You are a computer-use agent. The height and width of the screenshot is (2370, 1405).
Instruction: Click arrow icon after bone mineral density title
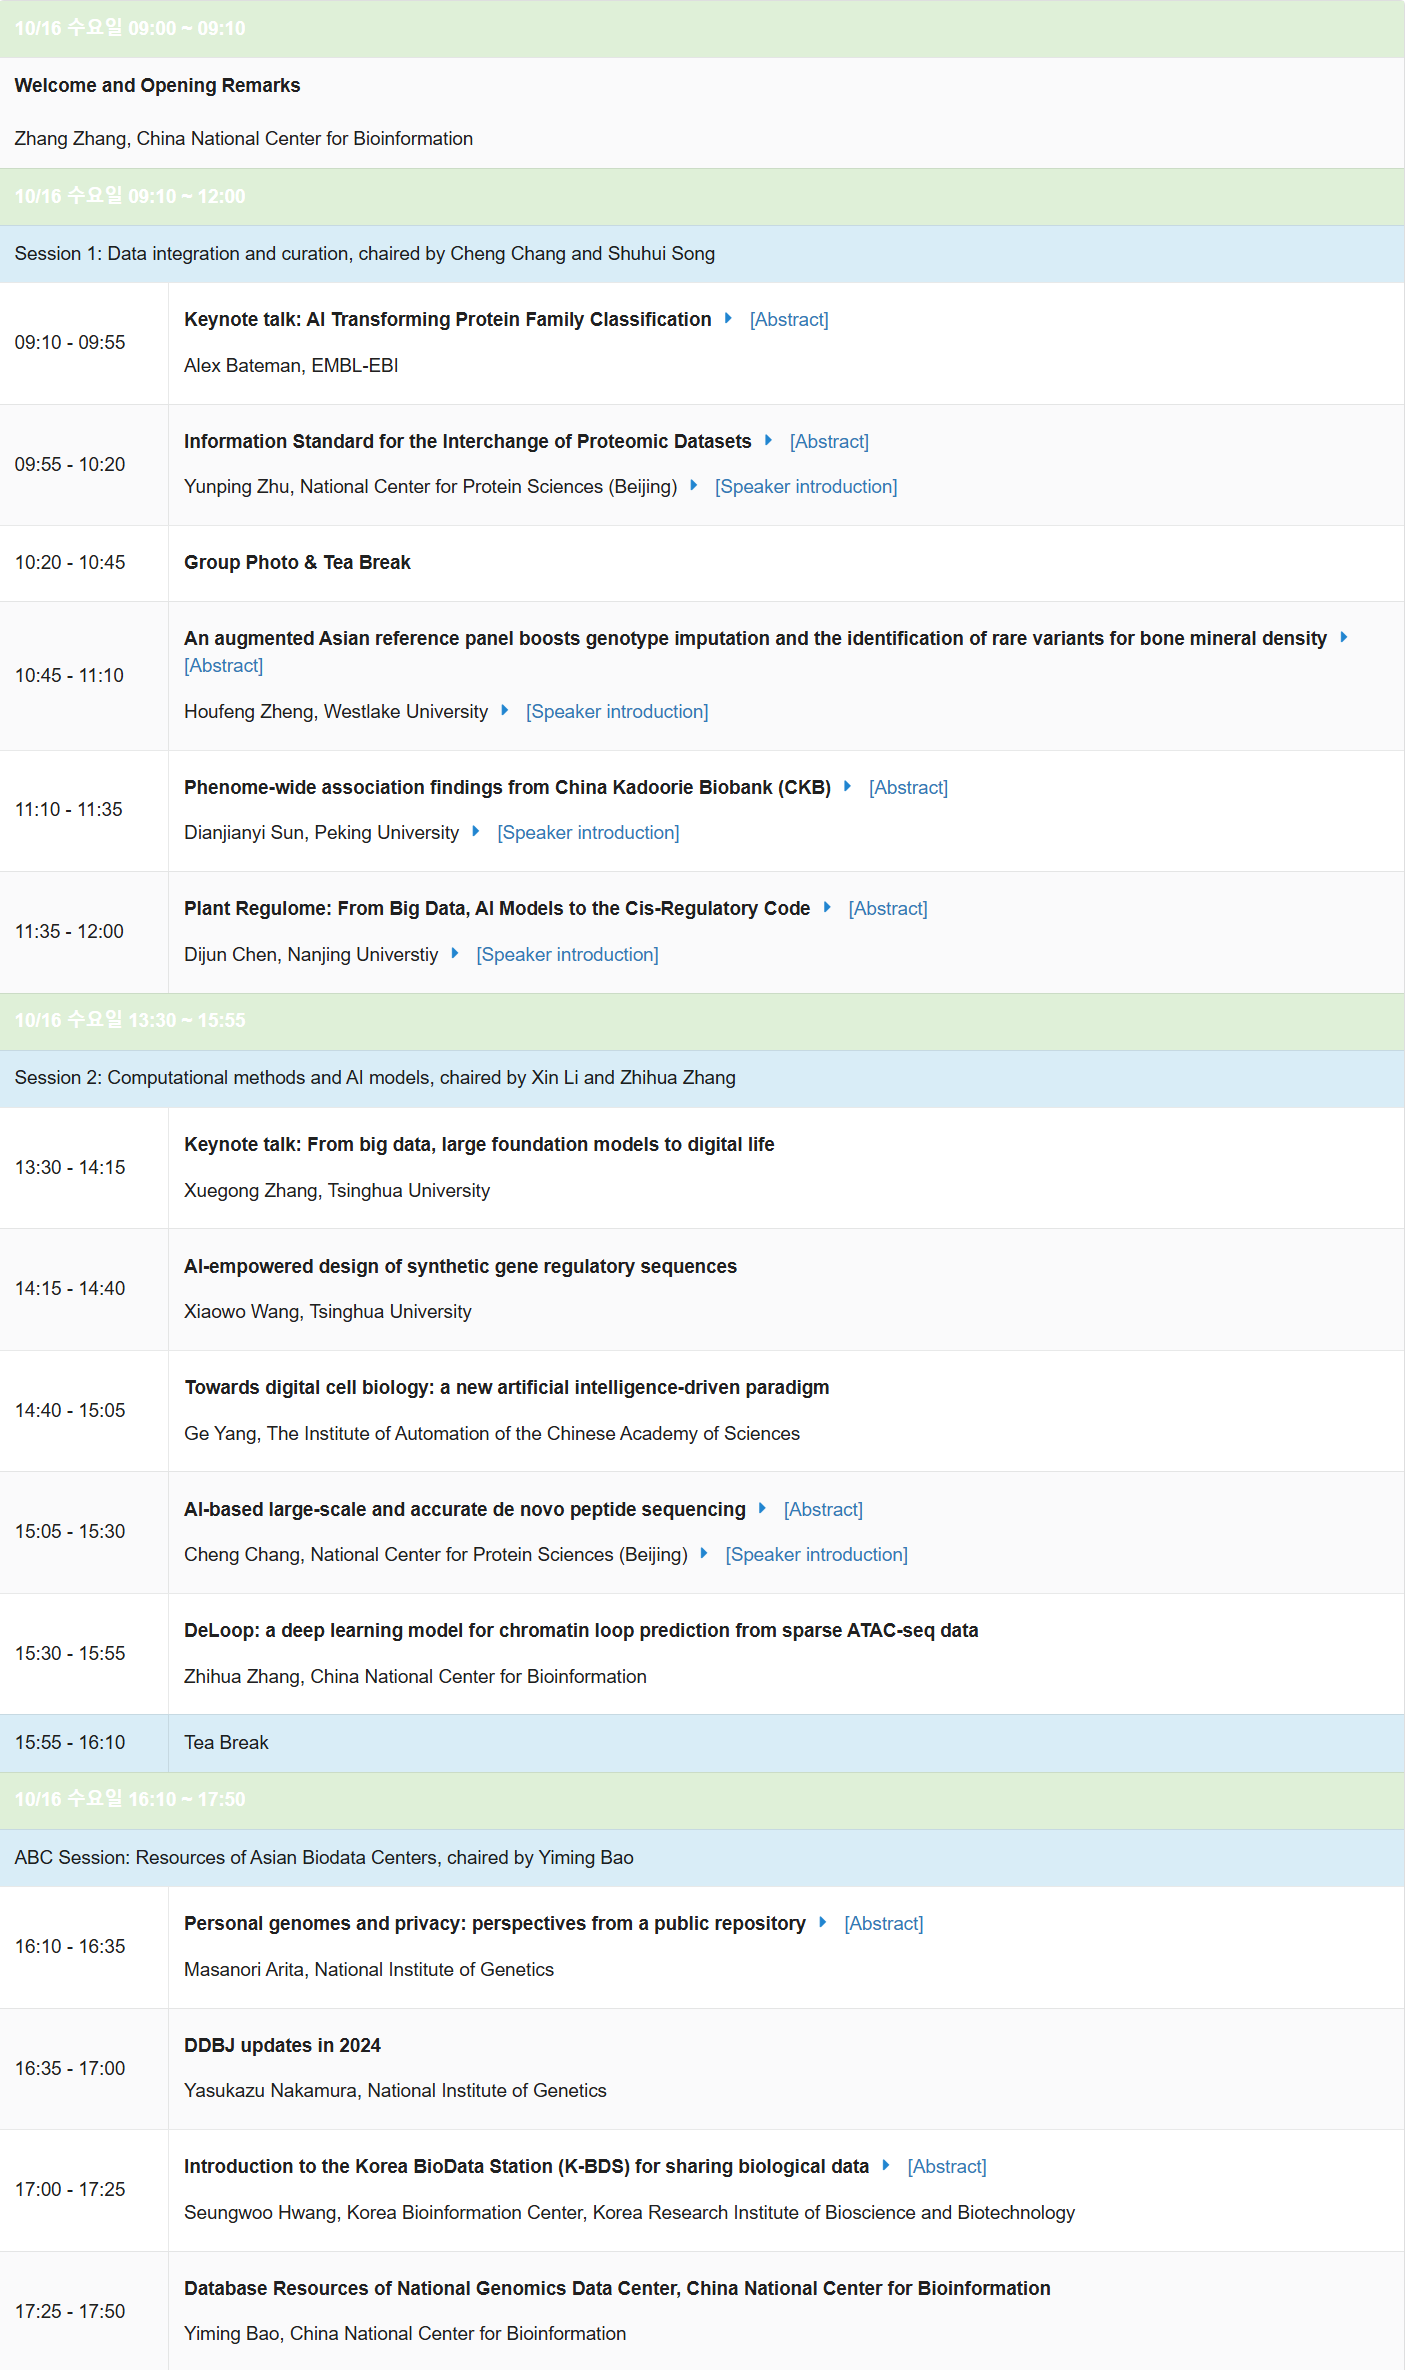click(1343, 638)
